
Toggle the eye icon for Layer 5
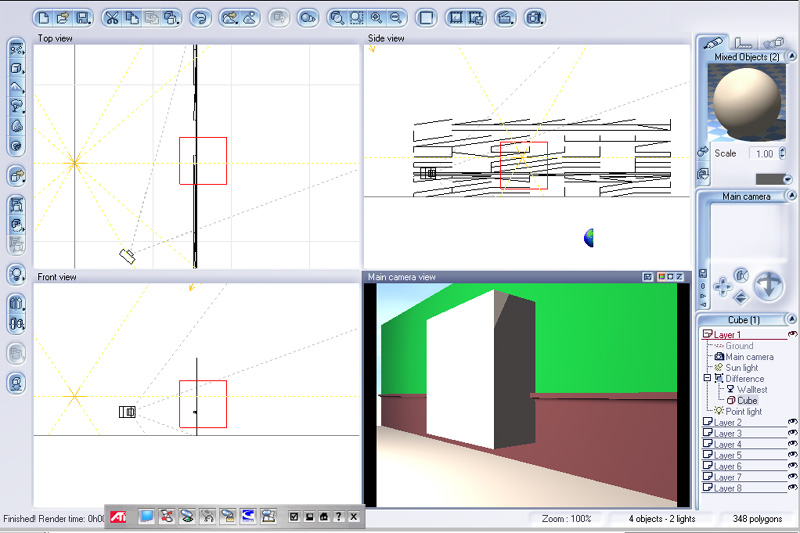[x=792, y=456]
